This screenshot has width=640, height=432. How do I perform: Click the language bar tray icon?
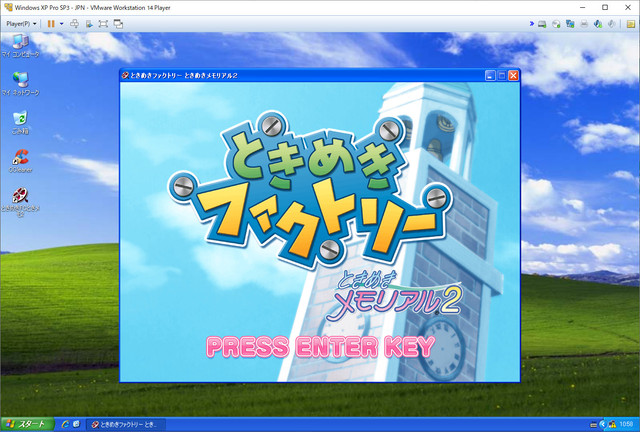coord(594,425)
